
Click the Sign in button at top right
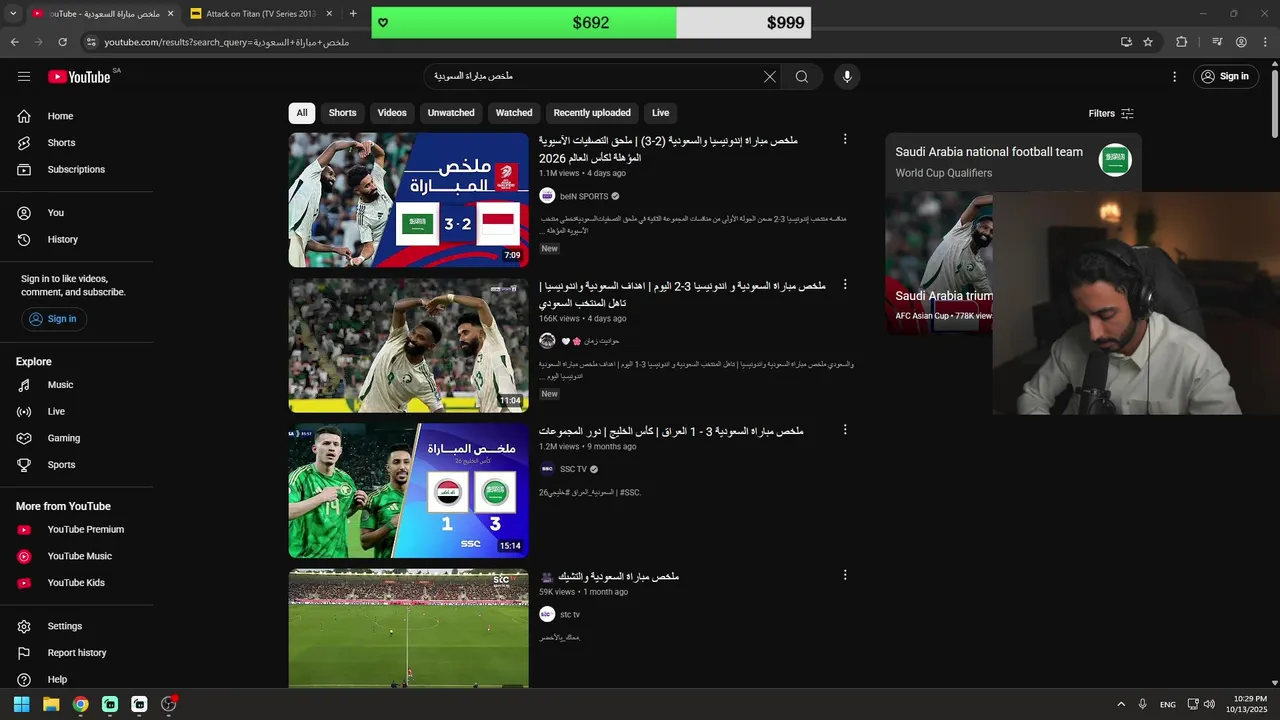[x=1226, y=76]
